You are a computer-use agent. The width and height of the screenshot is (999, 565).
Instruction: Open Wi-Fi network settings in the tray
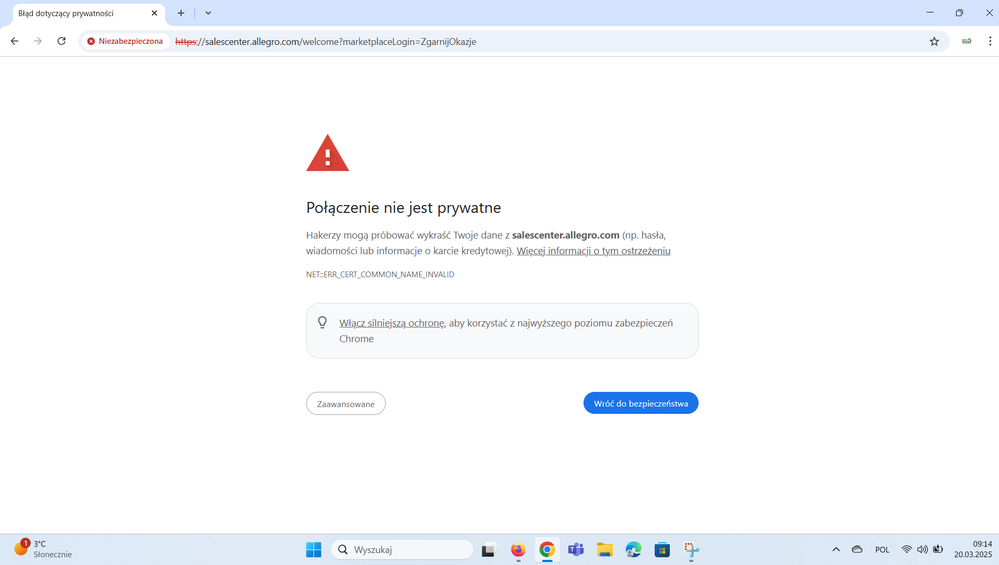tap(907, 549)
